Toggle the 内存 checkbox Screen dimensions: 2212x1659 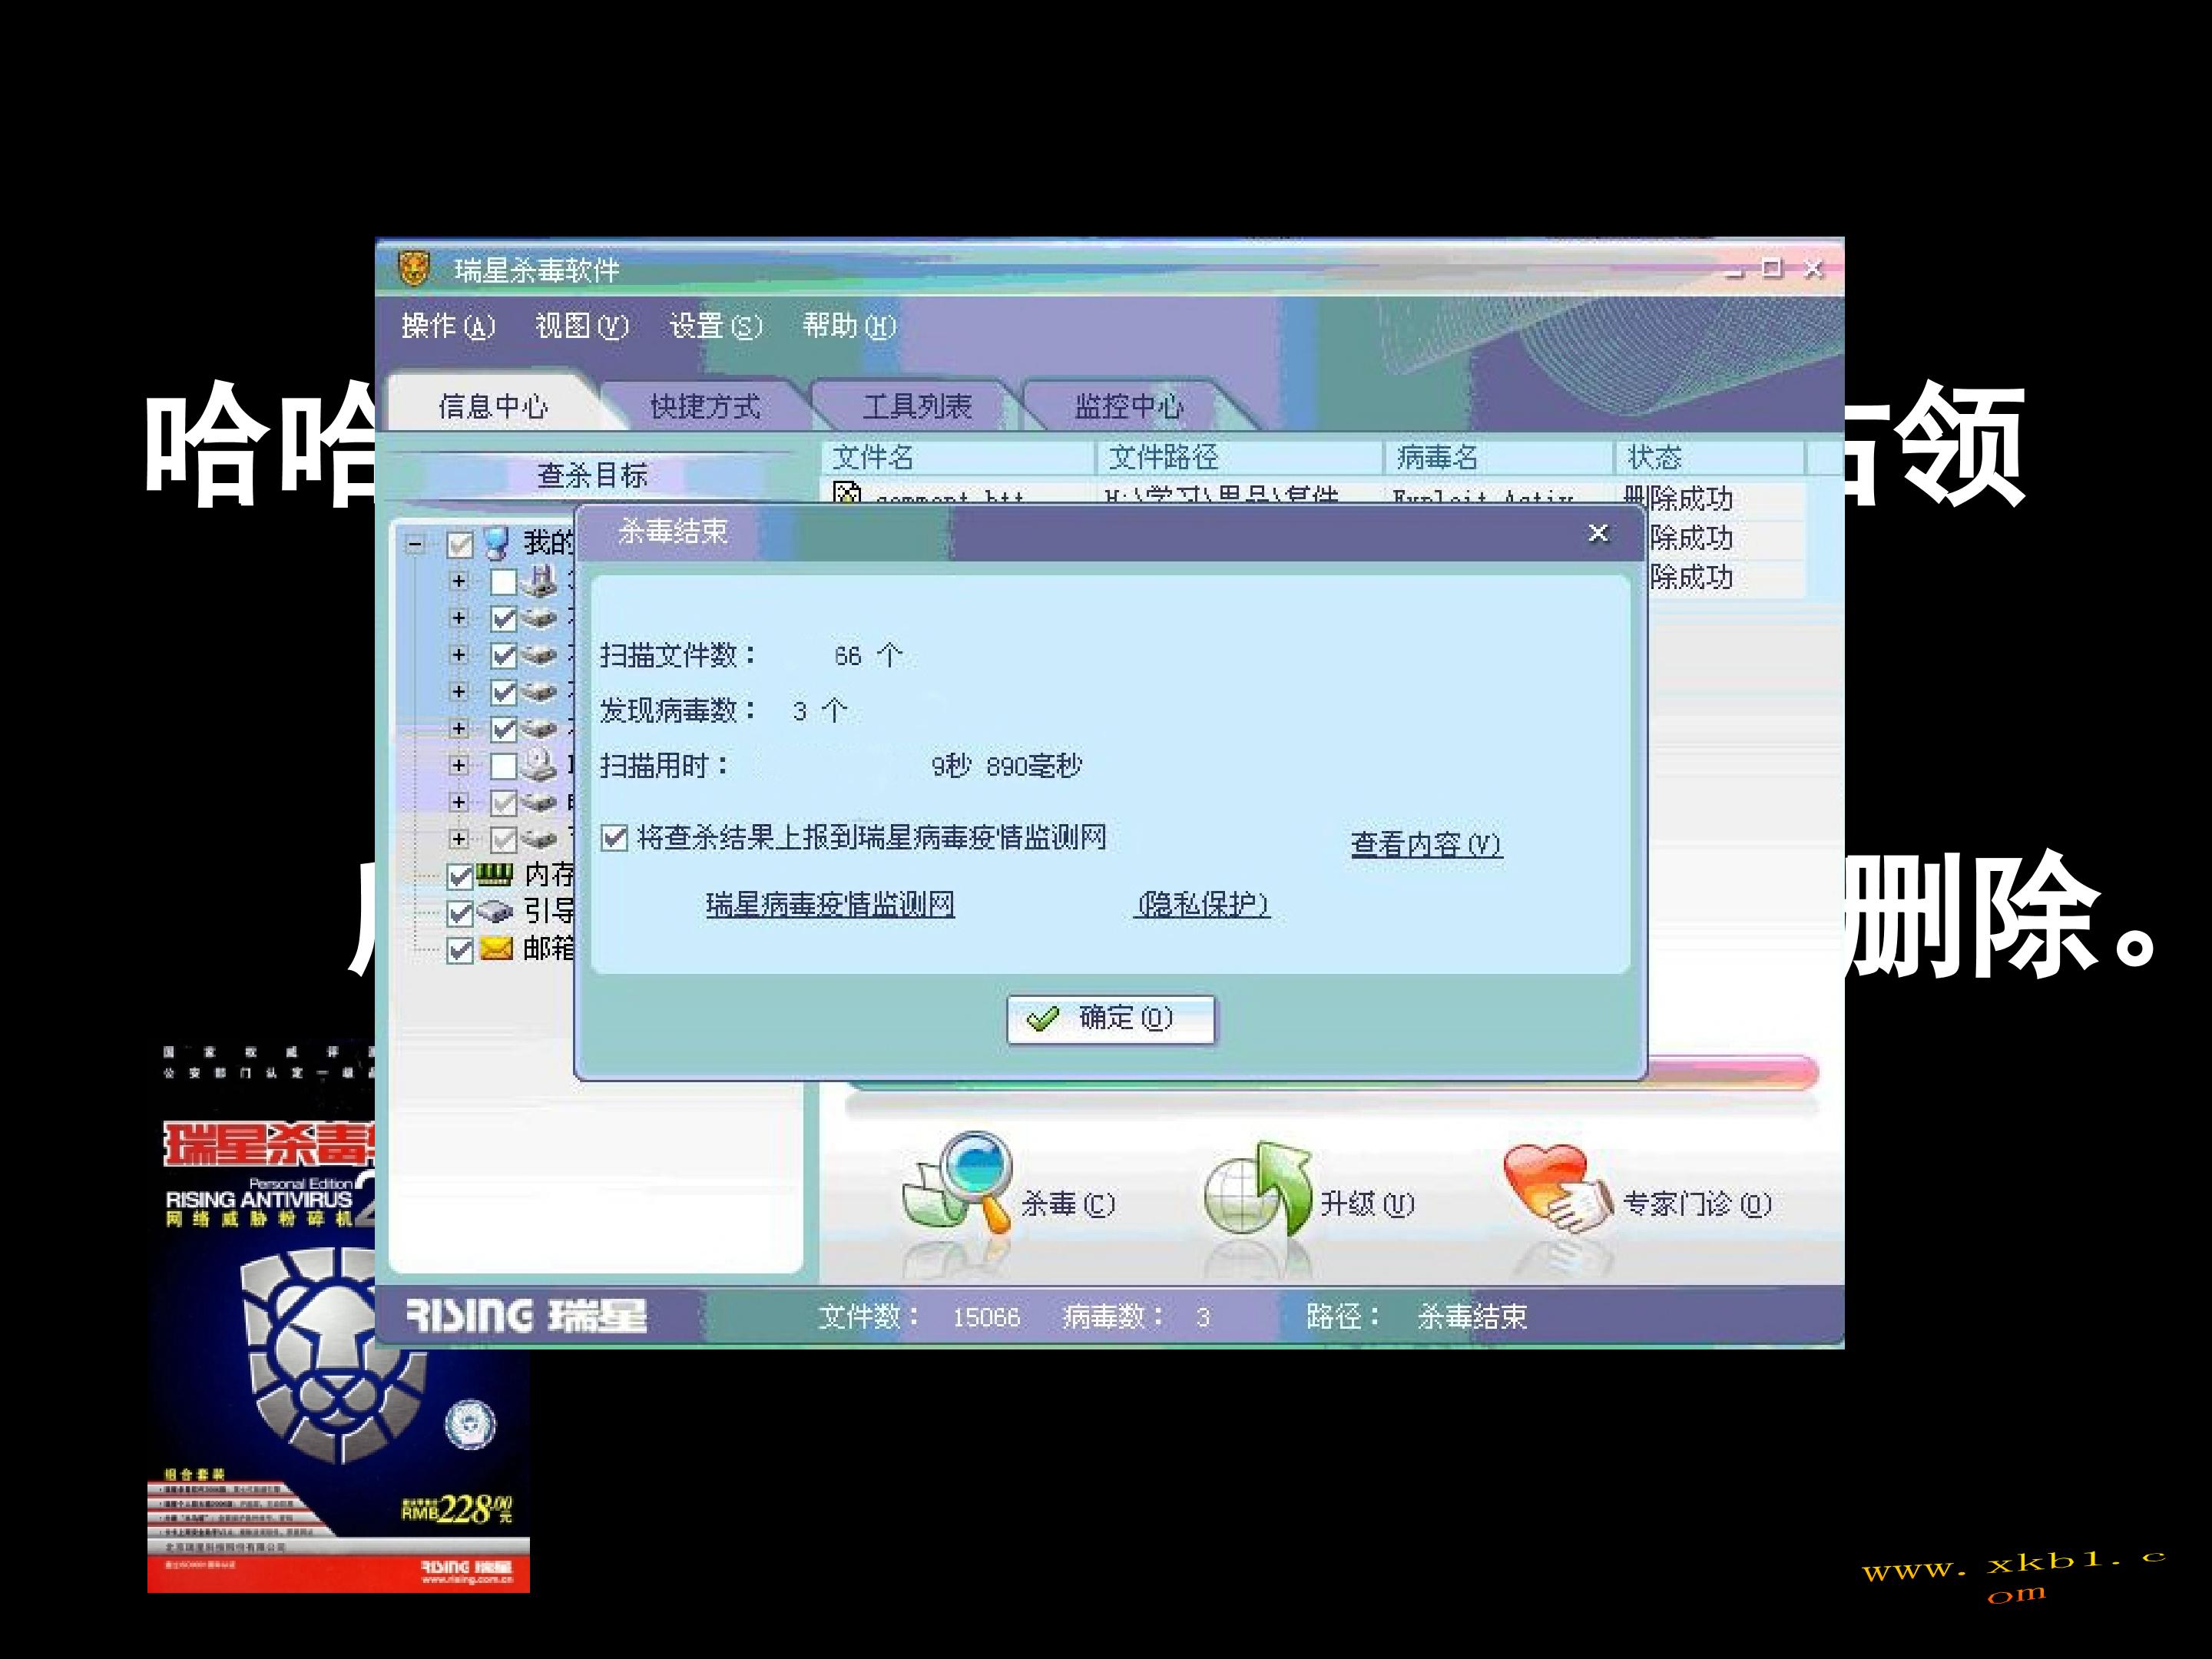coord(459,876)
